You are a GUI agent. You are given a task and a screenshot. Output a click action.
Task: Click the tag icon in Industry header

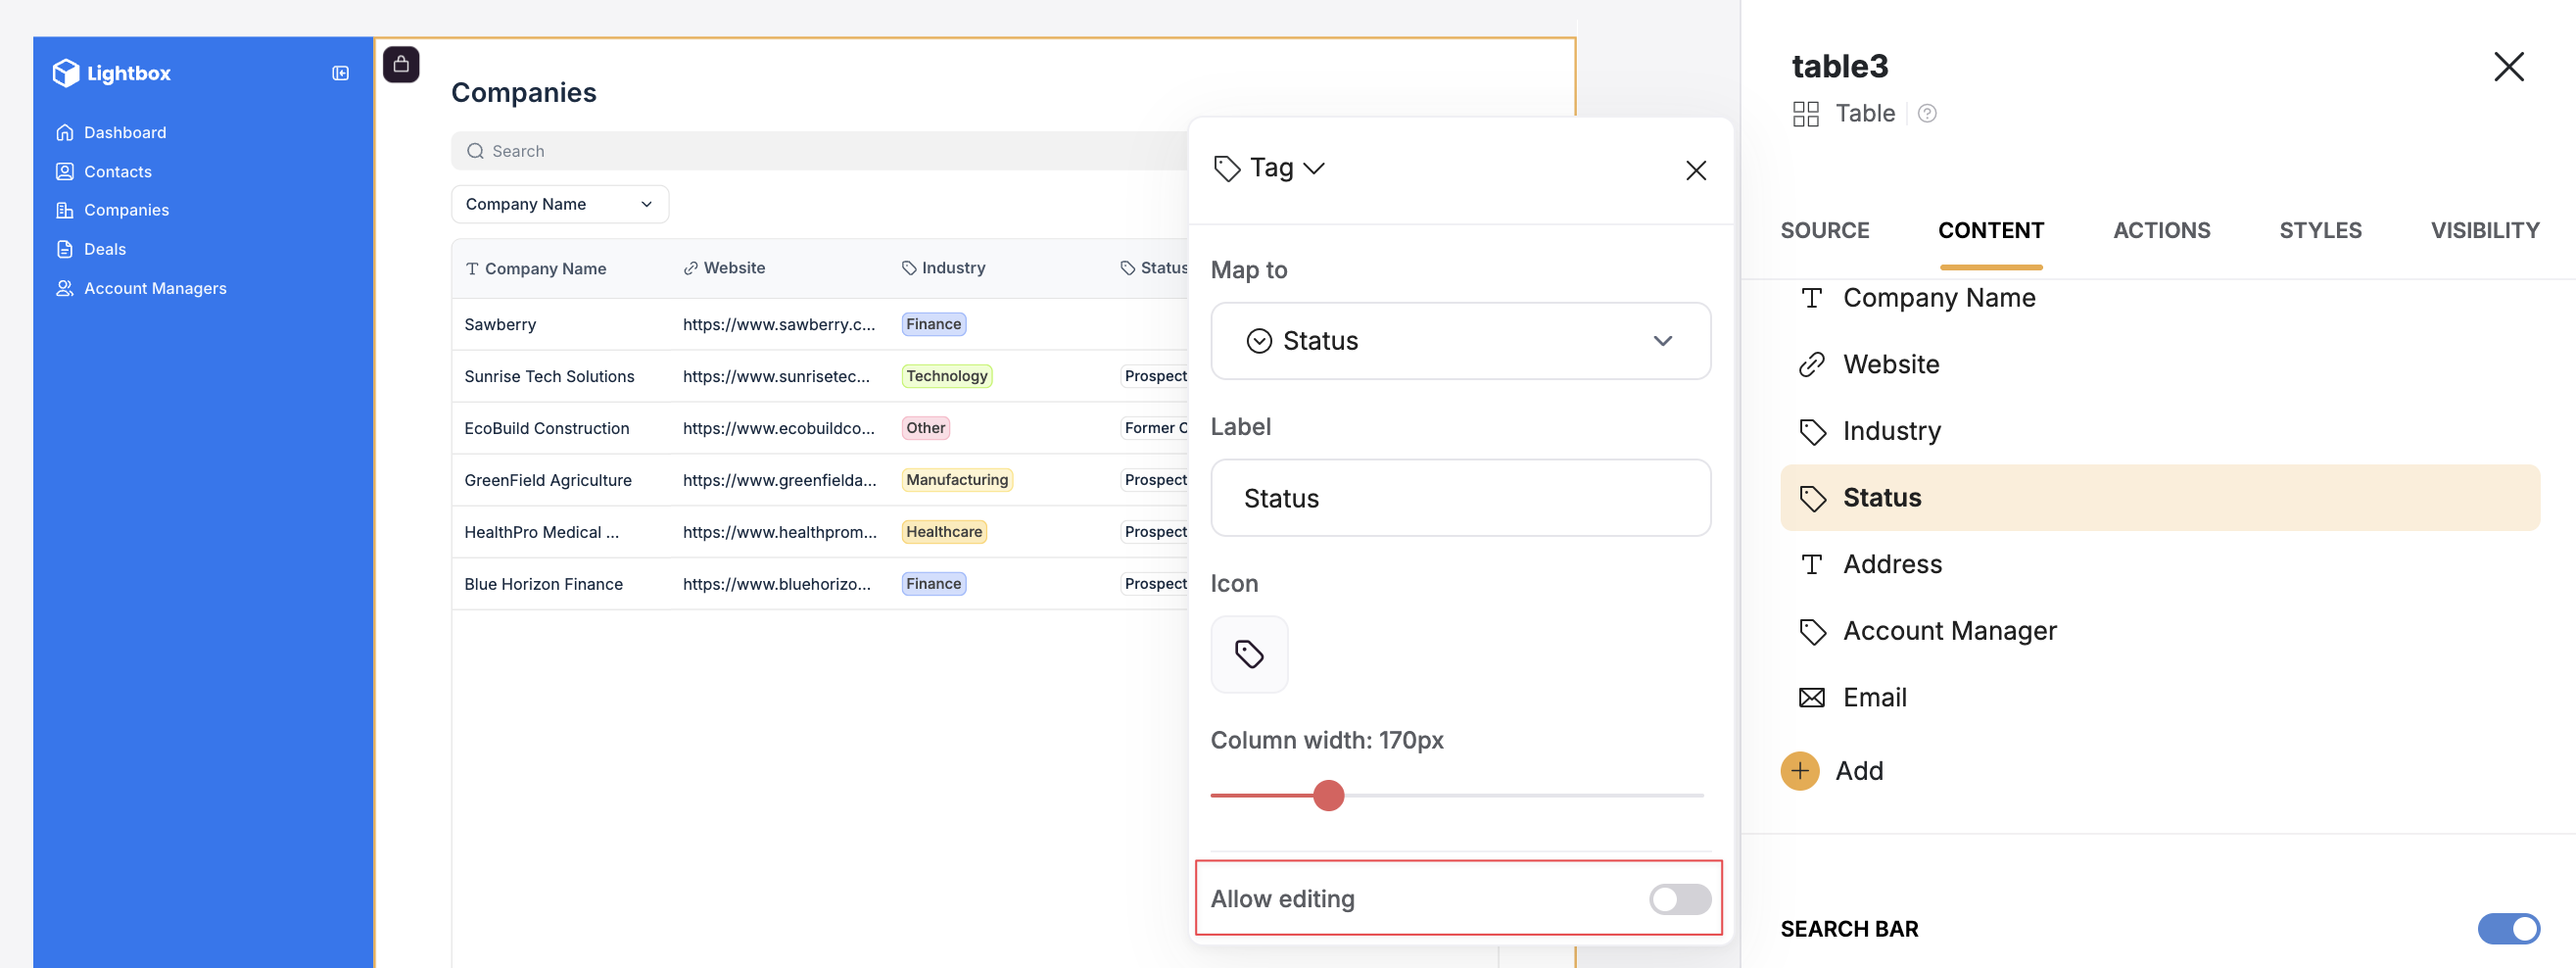point(908,268)
